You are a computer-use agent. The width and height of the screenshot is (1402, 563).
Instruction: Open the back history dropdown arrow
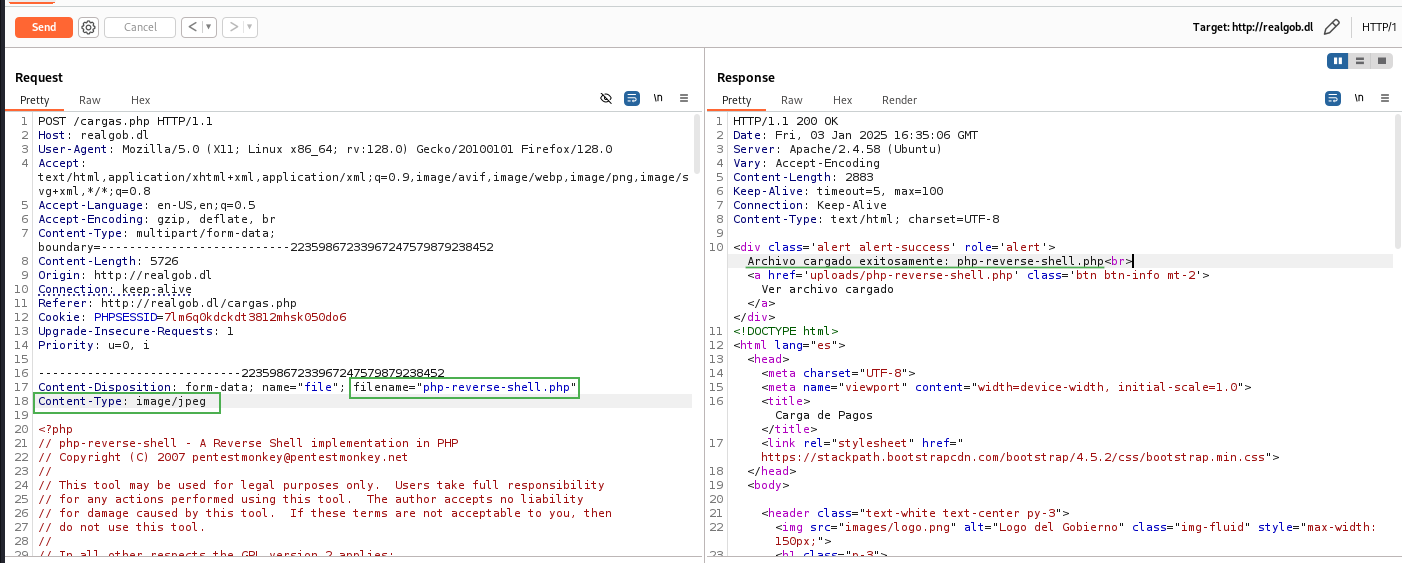point(210,27)
